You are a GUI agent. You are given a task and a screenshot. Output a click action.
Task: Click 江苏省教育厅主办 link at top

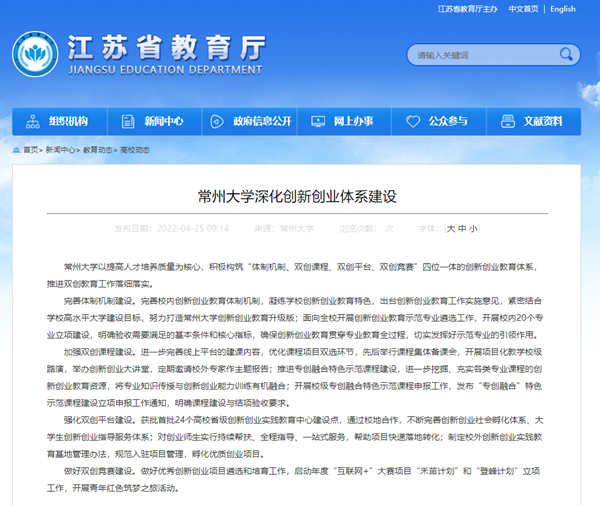pos(468,9)
